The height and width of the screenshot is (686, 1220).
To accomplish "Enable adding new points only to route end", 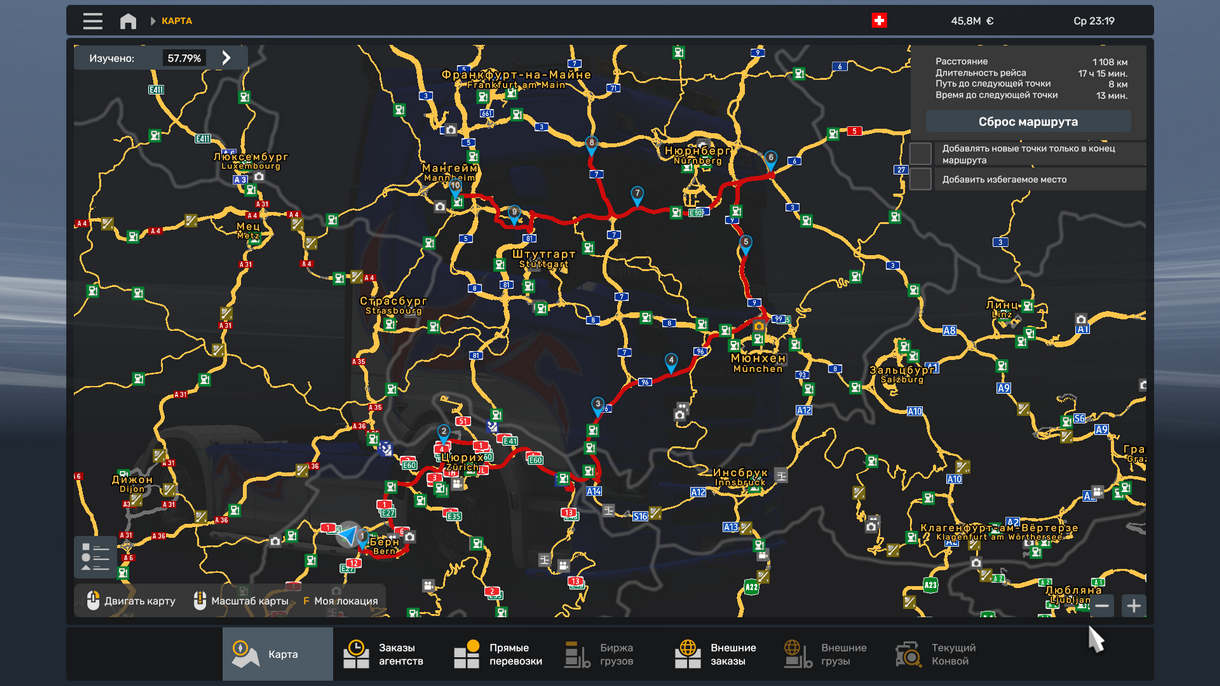I will (x=920, y=154).
